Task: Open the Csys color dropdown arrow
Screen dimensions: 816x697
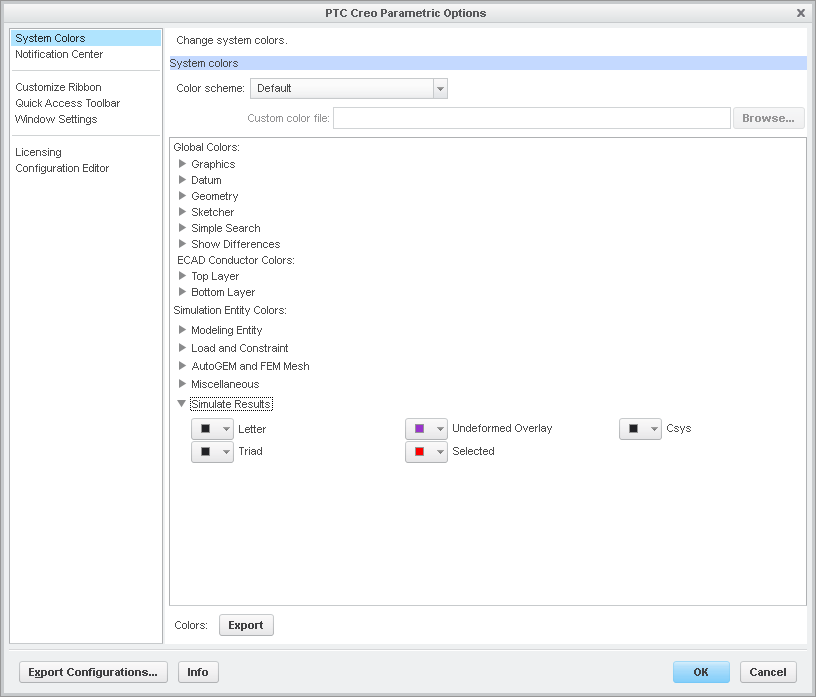Action: [x=654, y=429]
